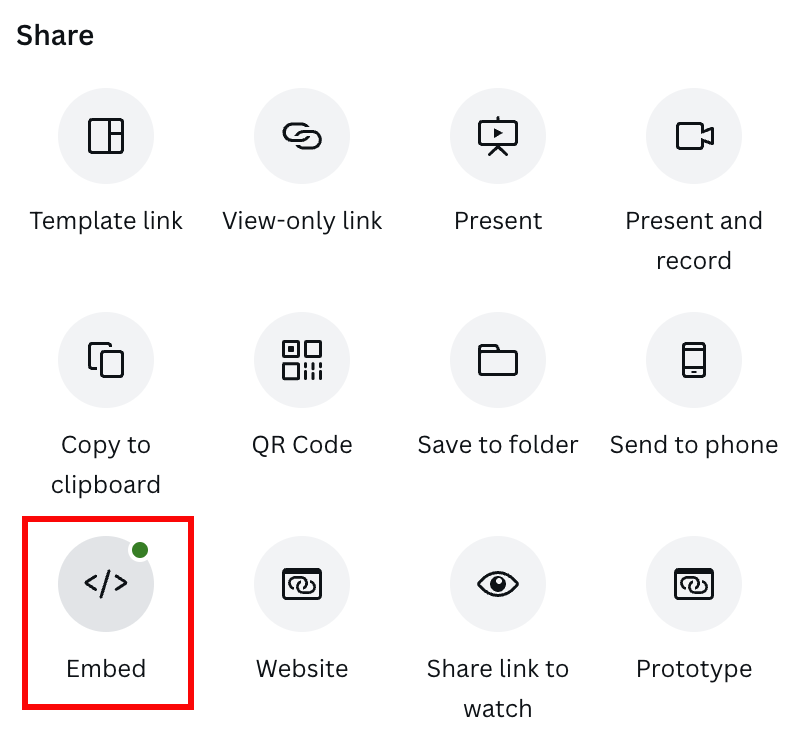810x746 pixels.
Task: Click the Send to phone icon
Action: click(x=694, y=360)
